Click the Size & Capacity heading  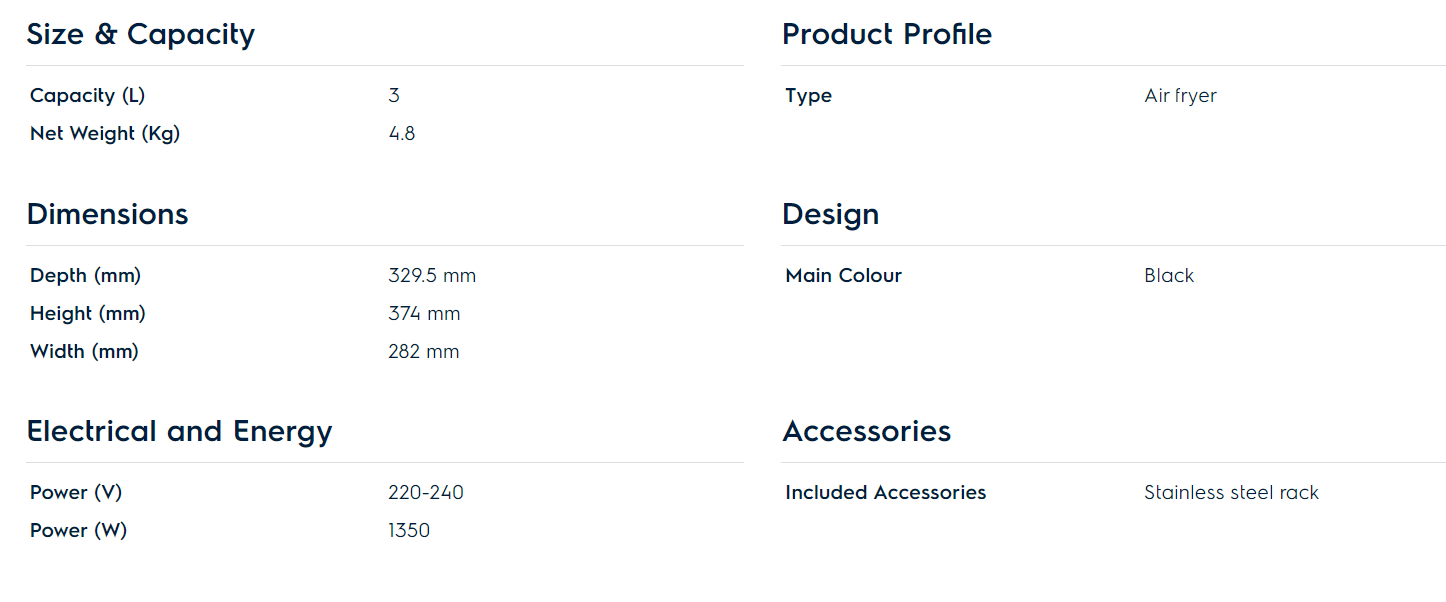pos(141,35)
